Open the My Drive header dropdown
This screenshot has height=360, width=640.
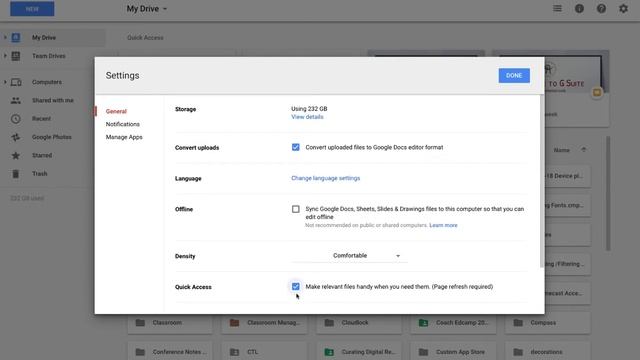(147, 9)
